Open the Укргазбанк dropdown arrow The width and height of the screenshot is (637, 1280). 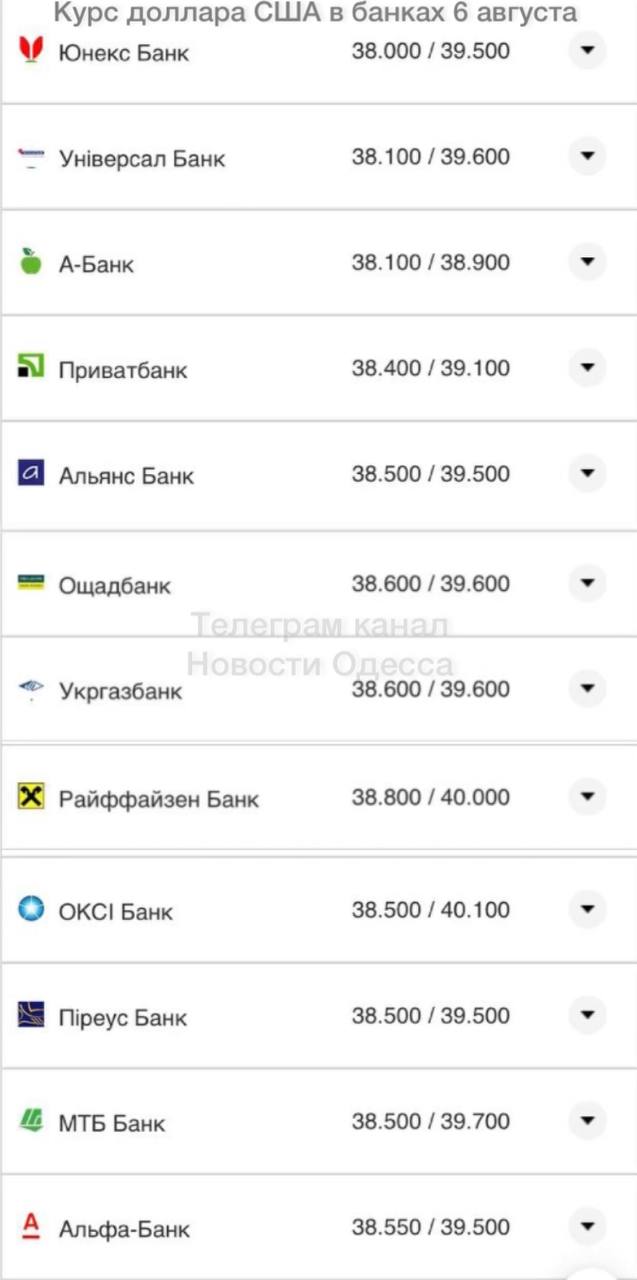tap(587, 689)
